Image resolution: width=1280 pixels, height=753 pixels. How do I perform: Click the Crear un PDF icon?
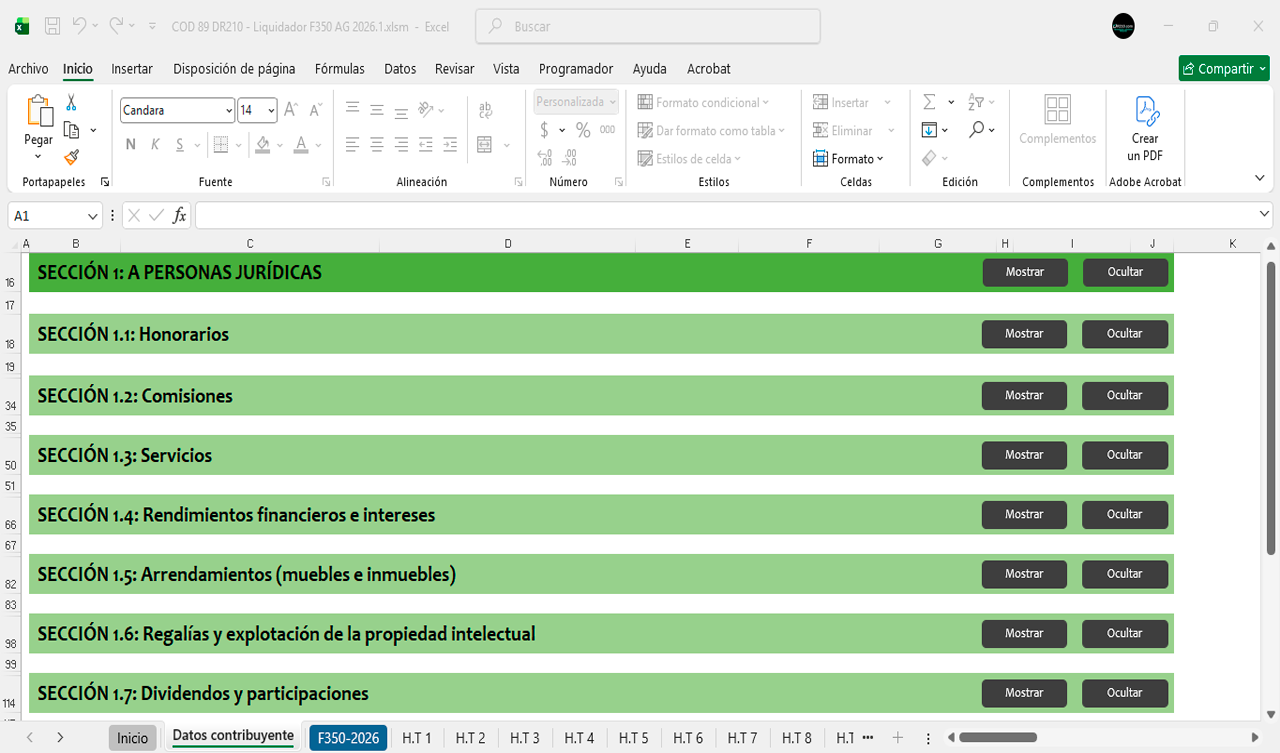coord(1145,128)
